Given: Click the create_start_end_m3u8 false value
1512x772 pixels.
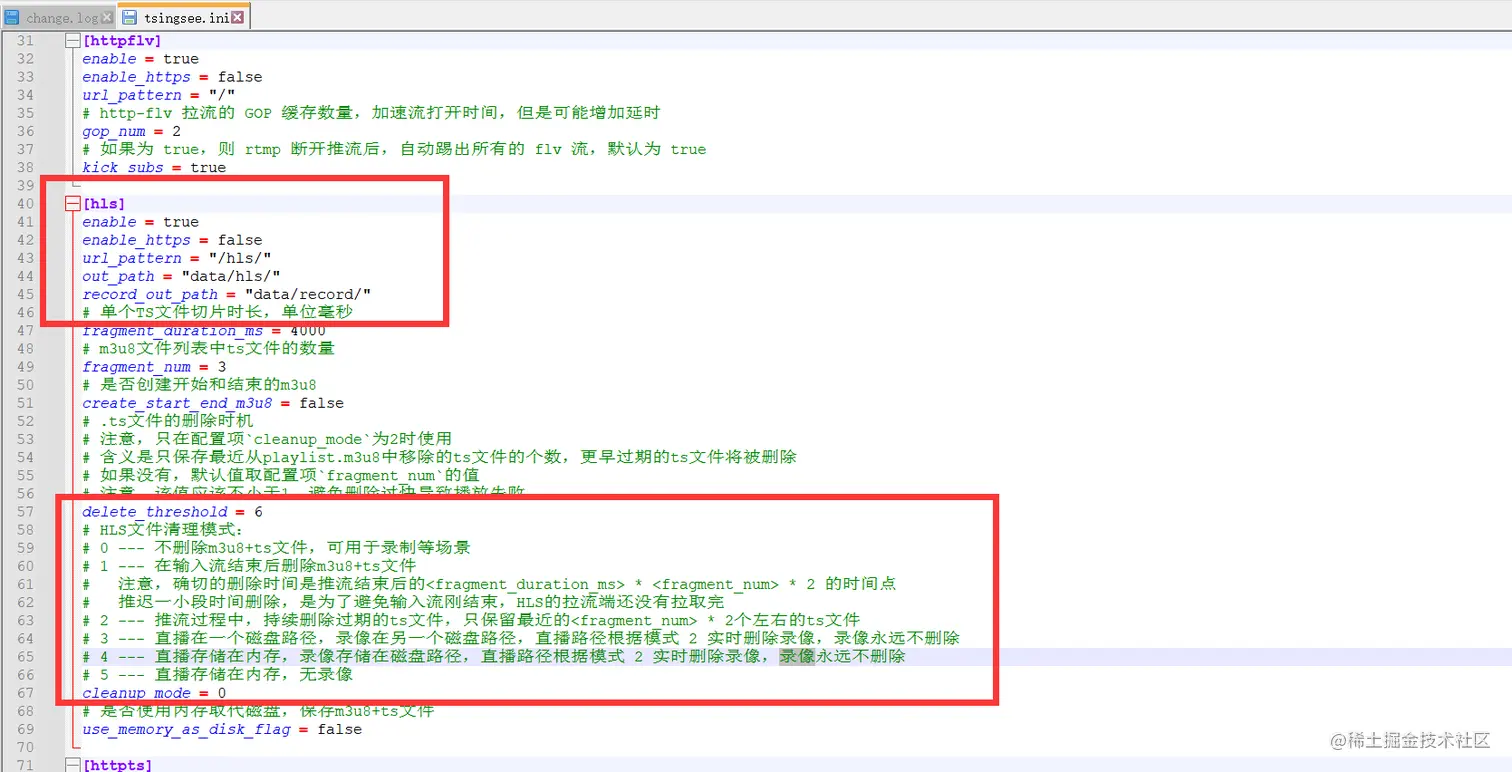Looking at the screenshot, I should click(x=322, y=403).
